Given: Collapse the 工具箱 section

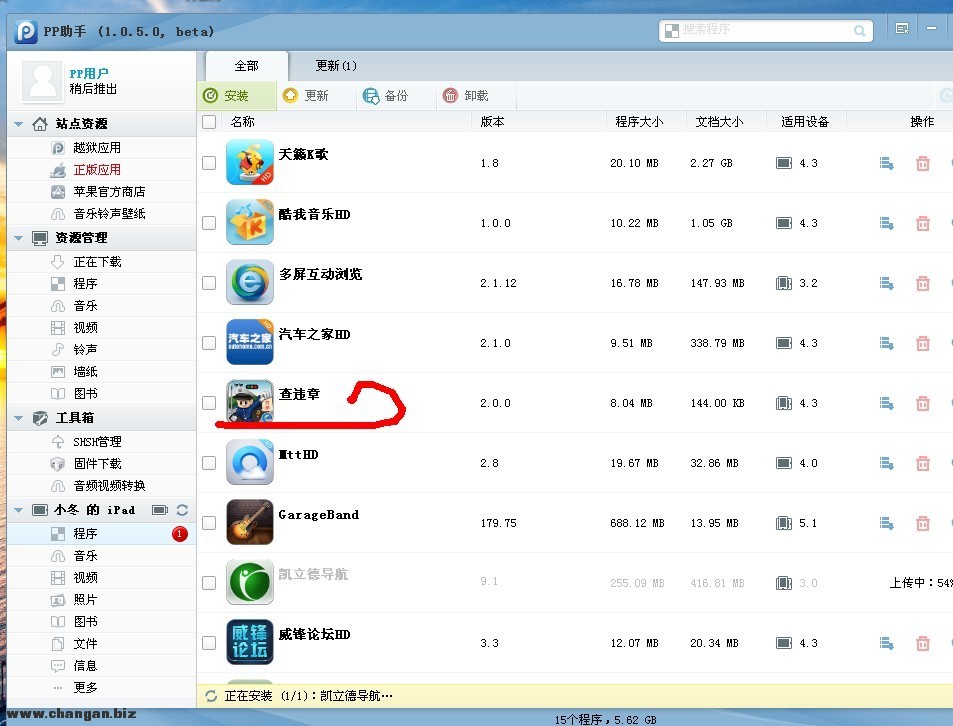Looking at the screenshot, I should pyautogui.click(x=18, y=418).
